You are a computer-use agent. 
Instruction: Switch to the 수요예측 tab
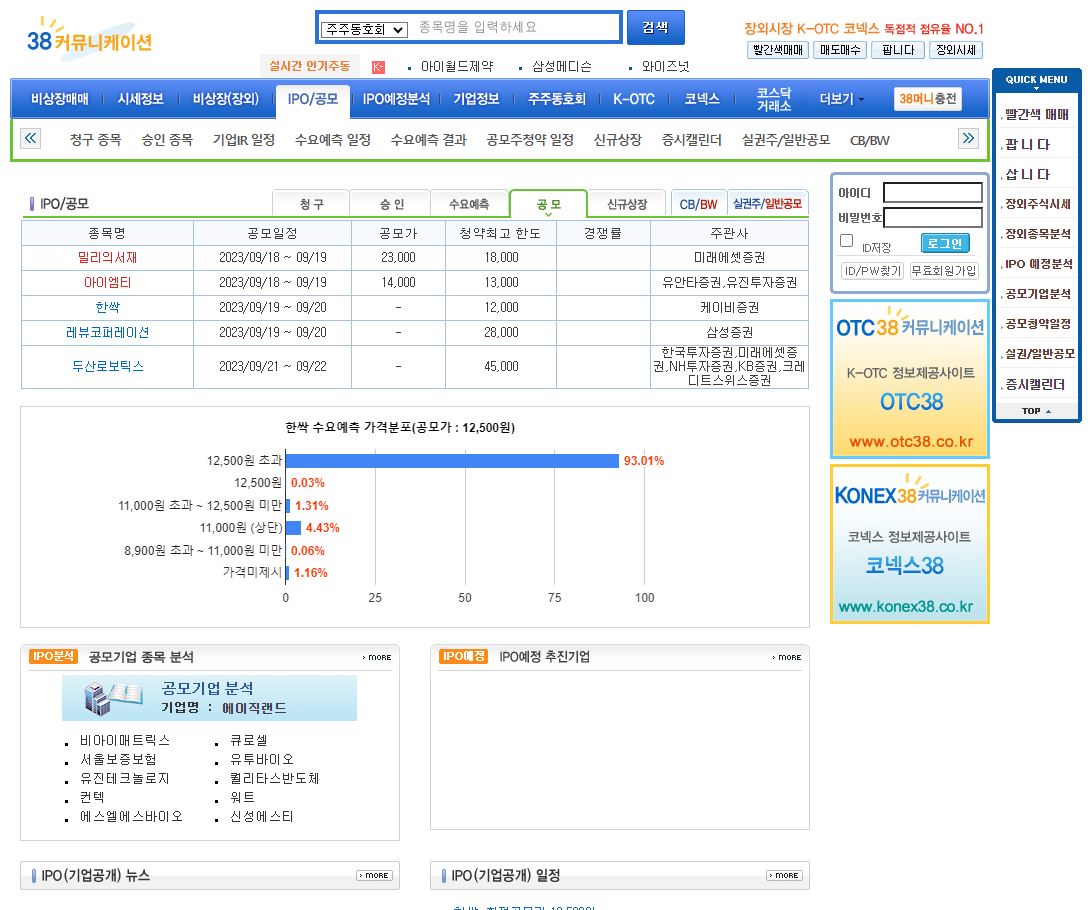[469, 204]
